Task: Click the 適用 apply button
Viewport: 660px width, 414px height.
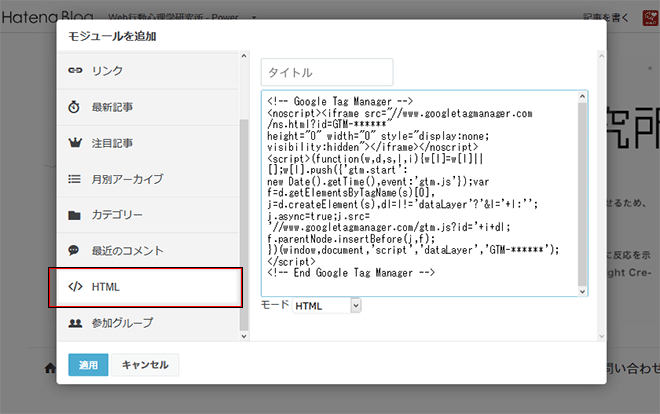Action: [88, 365]
